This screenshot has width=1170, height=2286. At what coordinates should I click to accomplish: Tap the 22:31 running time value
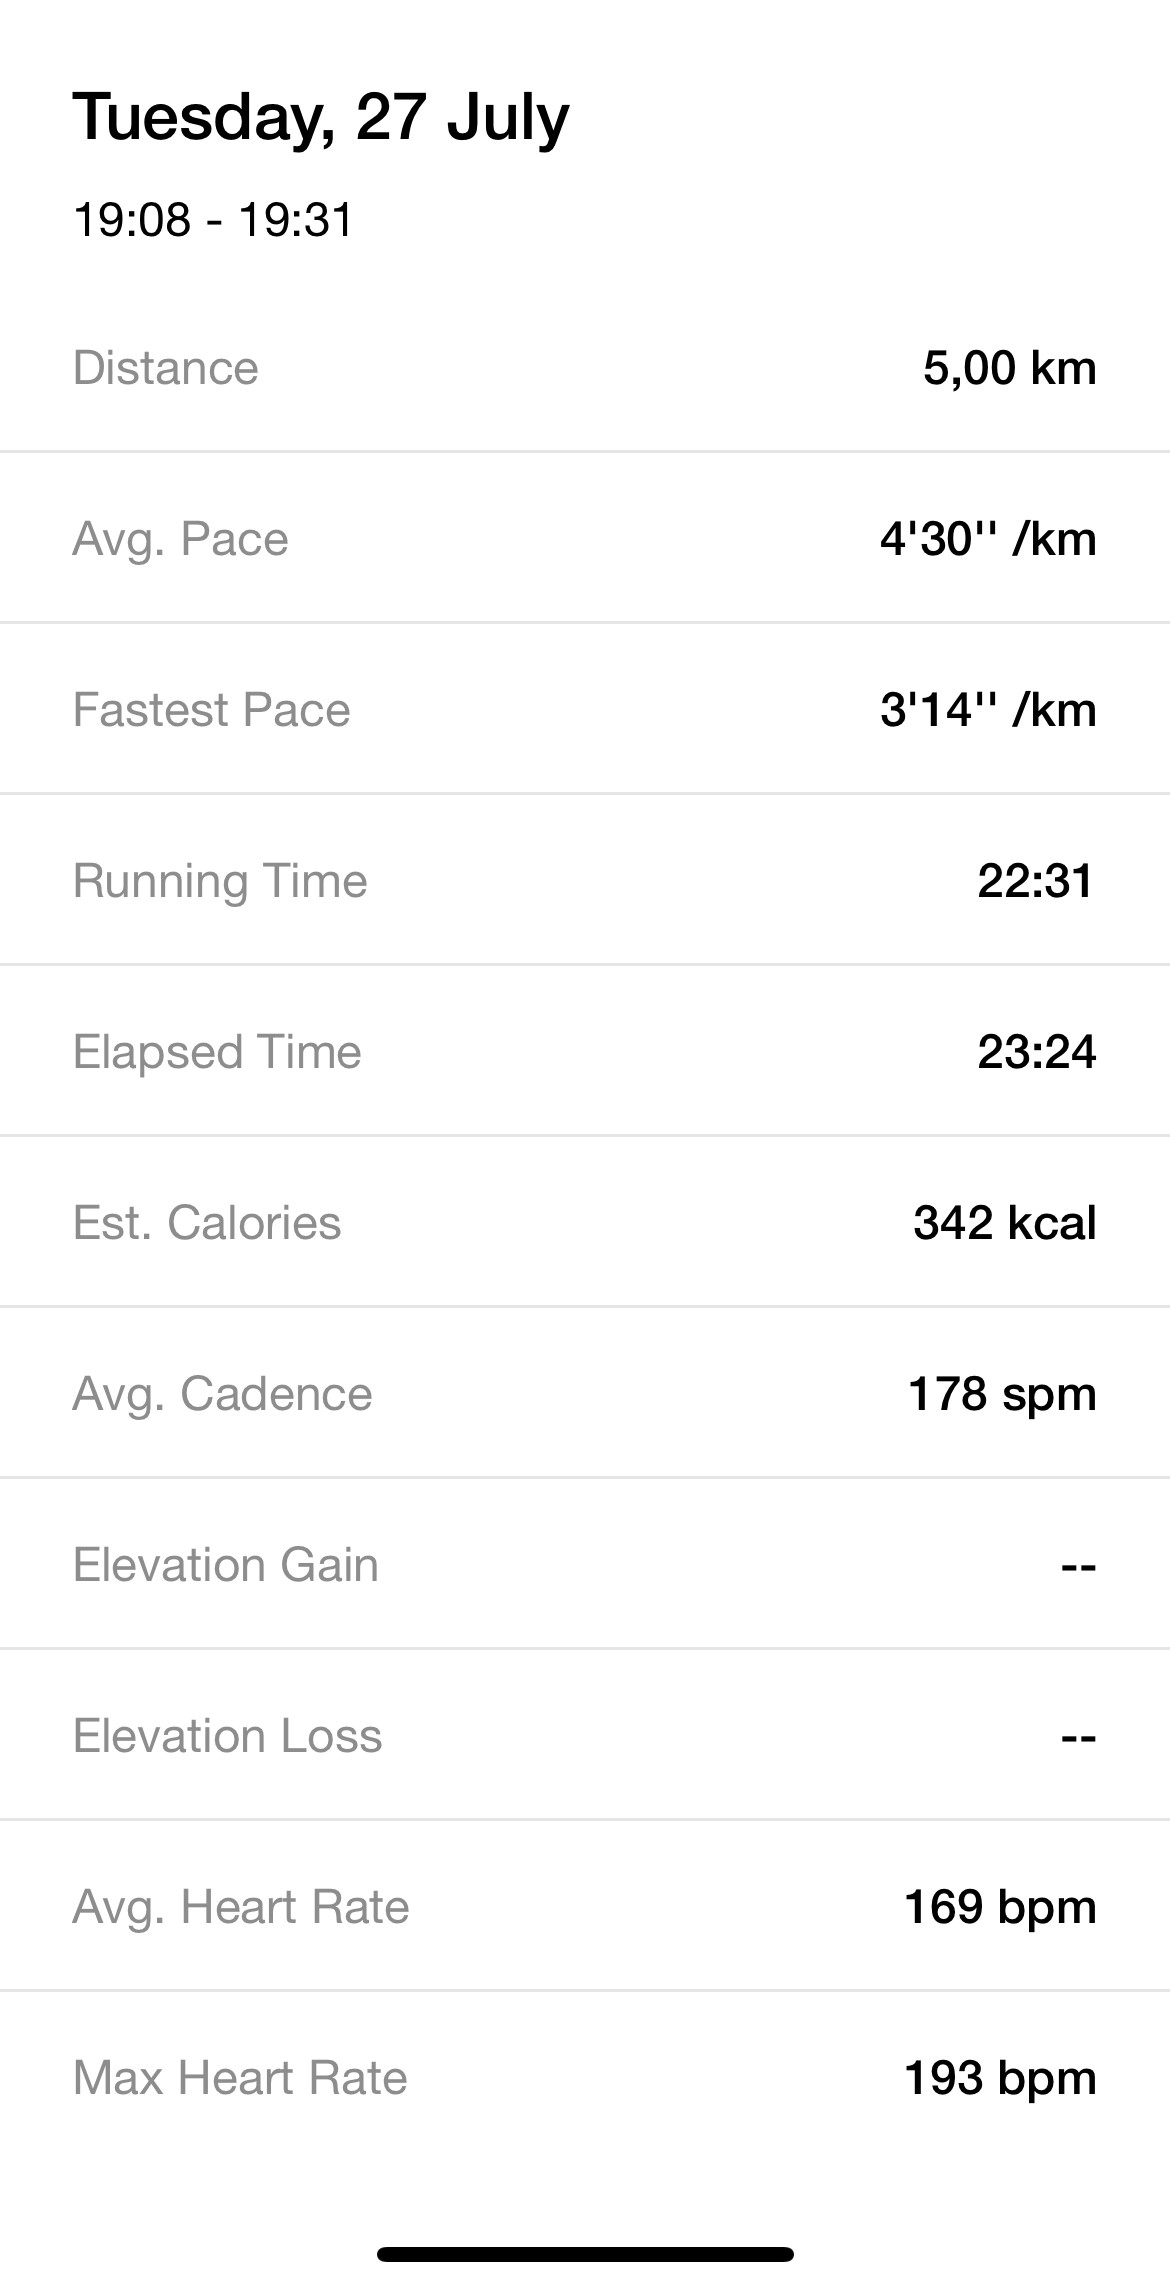[1036, 881]
